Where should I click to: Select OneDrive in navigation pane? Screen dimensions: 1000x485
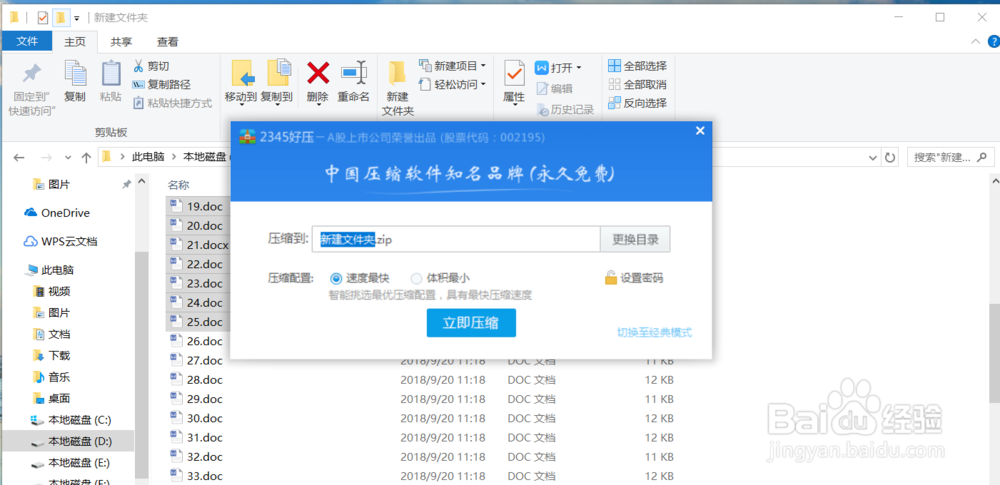click(57, 213)
